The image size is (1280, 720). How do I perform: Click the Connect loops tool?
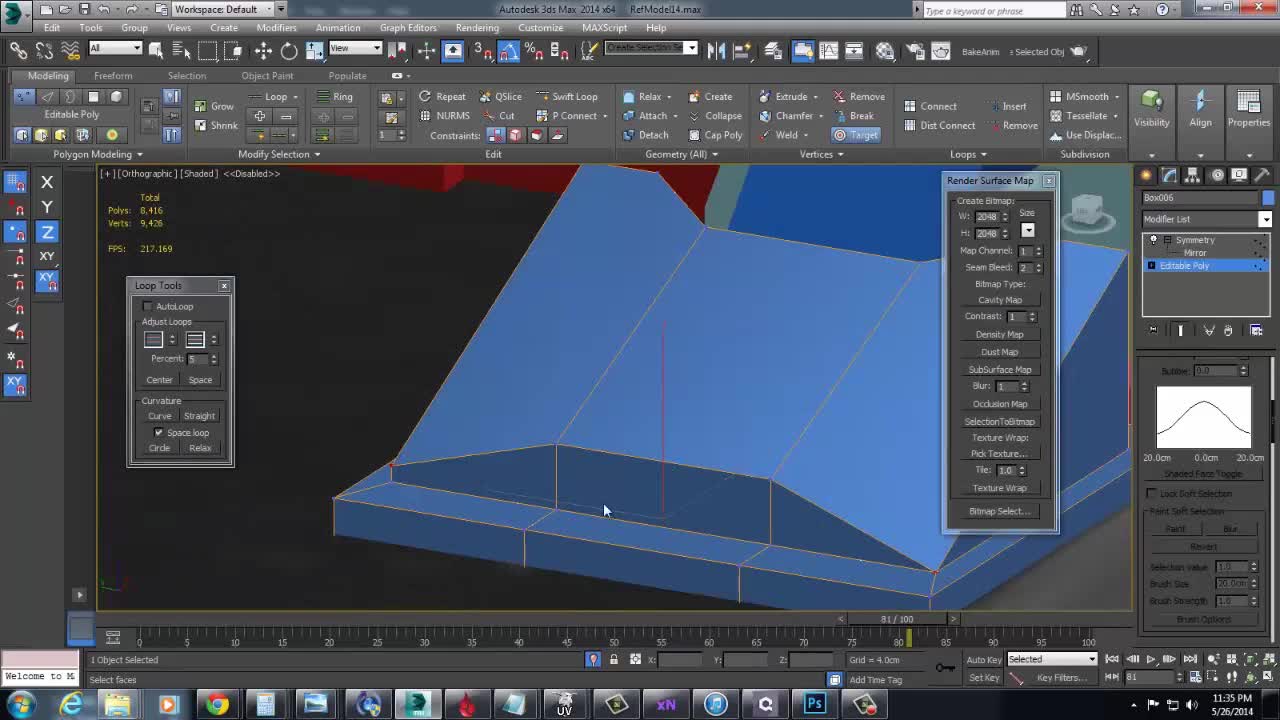(x=931, y=106)
